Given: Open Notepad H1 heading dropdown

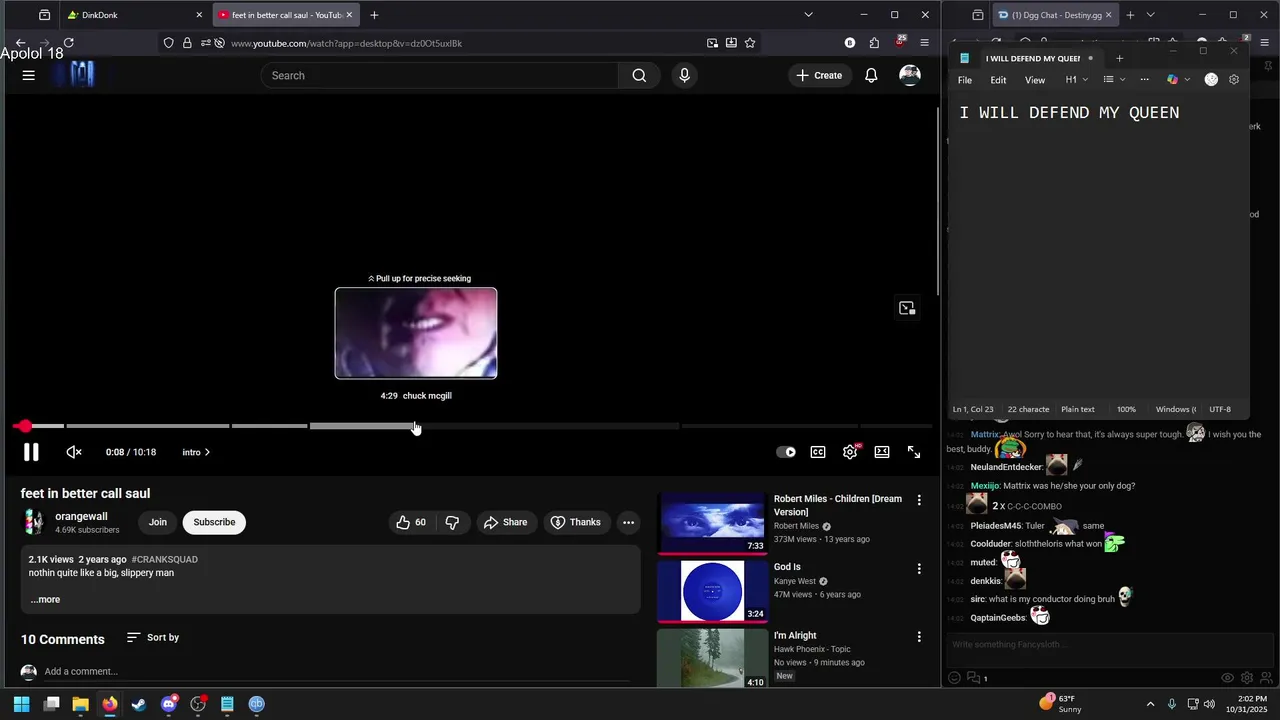Looking at the screenshot, I should [x=1076, y=80].
